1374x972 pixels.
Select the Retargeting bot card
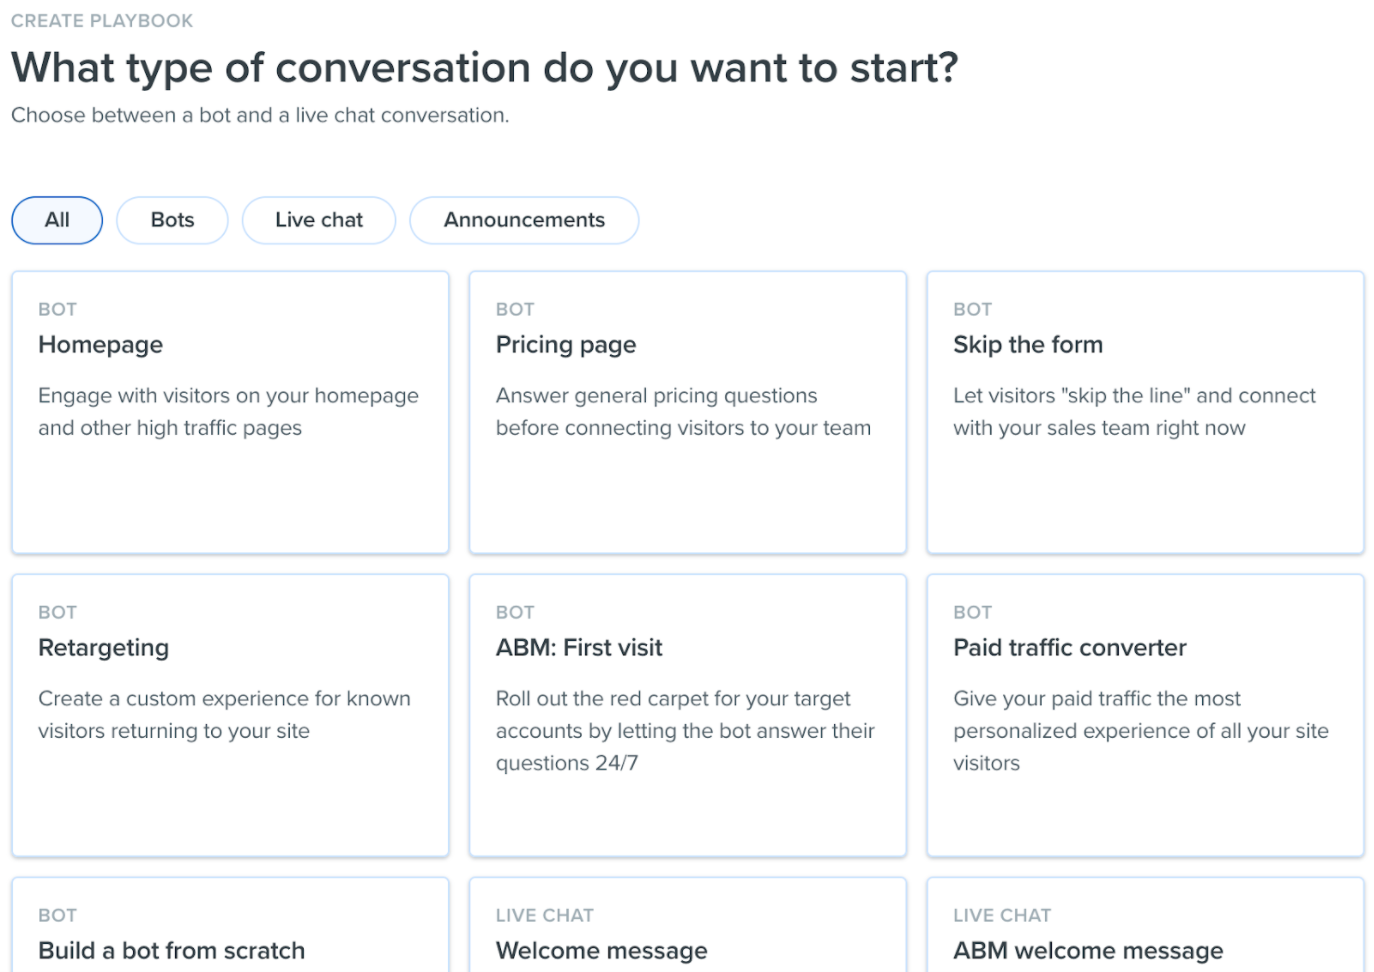(230, 715)
